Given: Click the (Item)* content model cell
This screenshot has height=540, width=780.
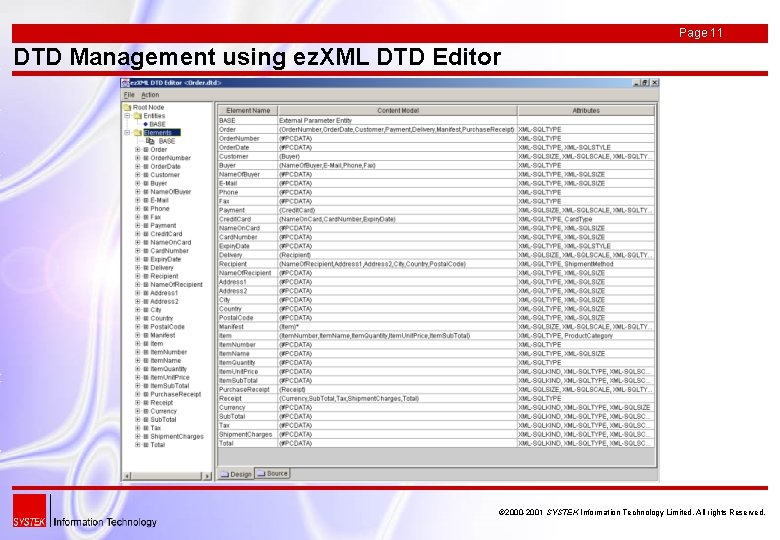Looking at the screenshot, I should click(x=397, y=327).
